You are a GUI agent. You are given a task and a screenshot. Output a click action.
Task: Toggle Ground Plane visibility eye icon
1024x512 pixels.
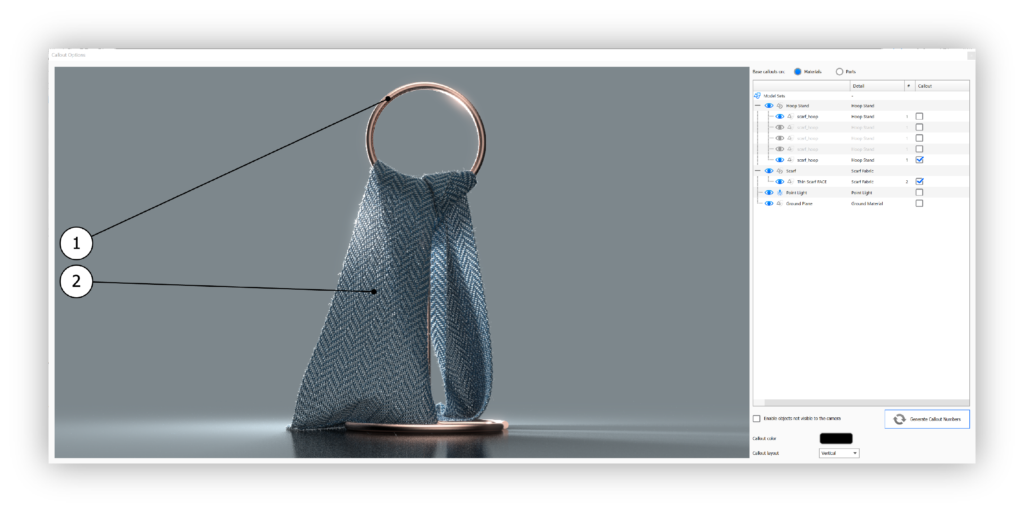pos(769,203)
